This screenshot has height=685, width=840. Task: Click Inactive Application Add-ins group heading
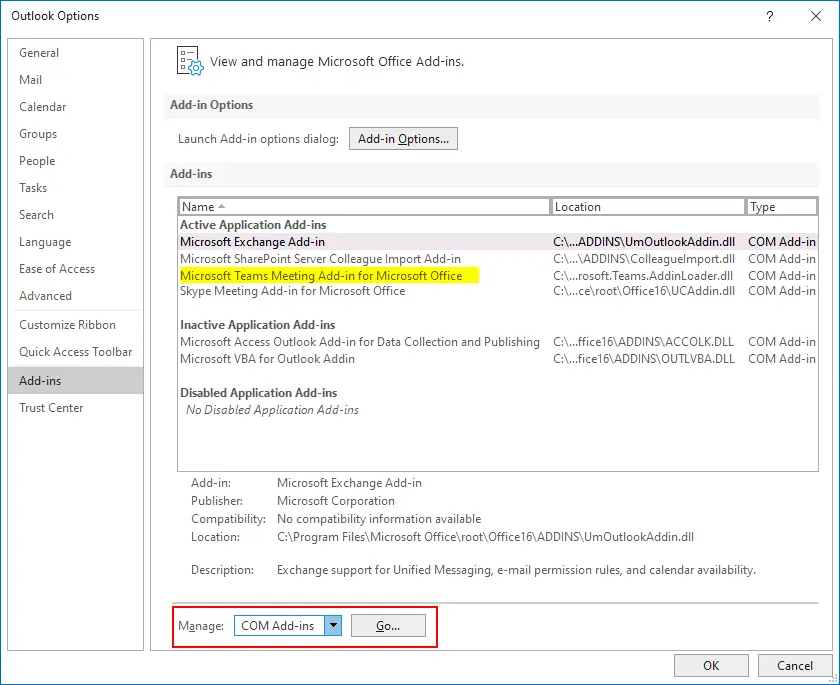click(x=258, y=325)
